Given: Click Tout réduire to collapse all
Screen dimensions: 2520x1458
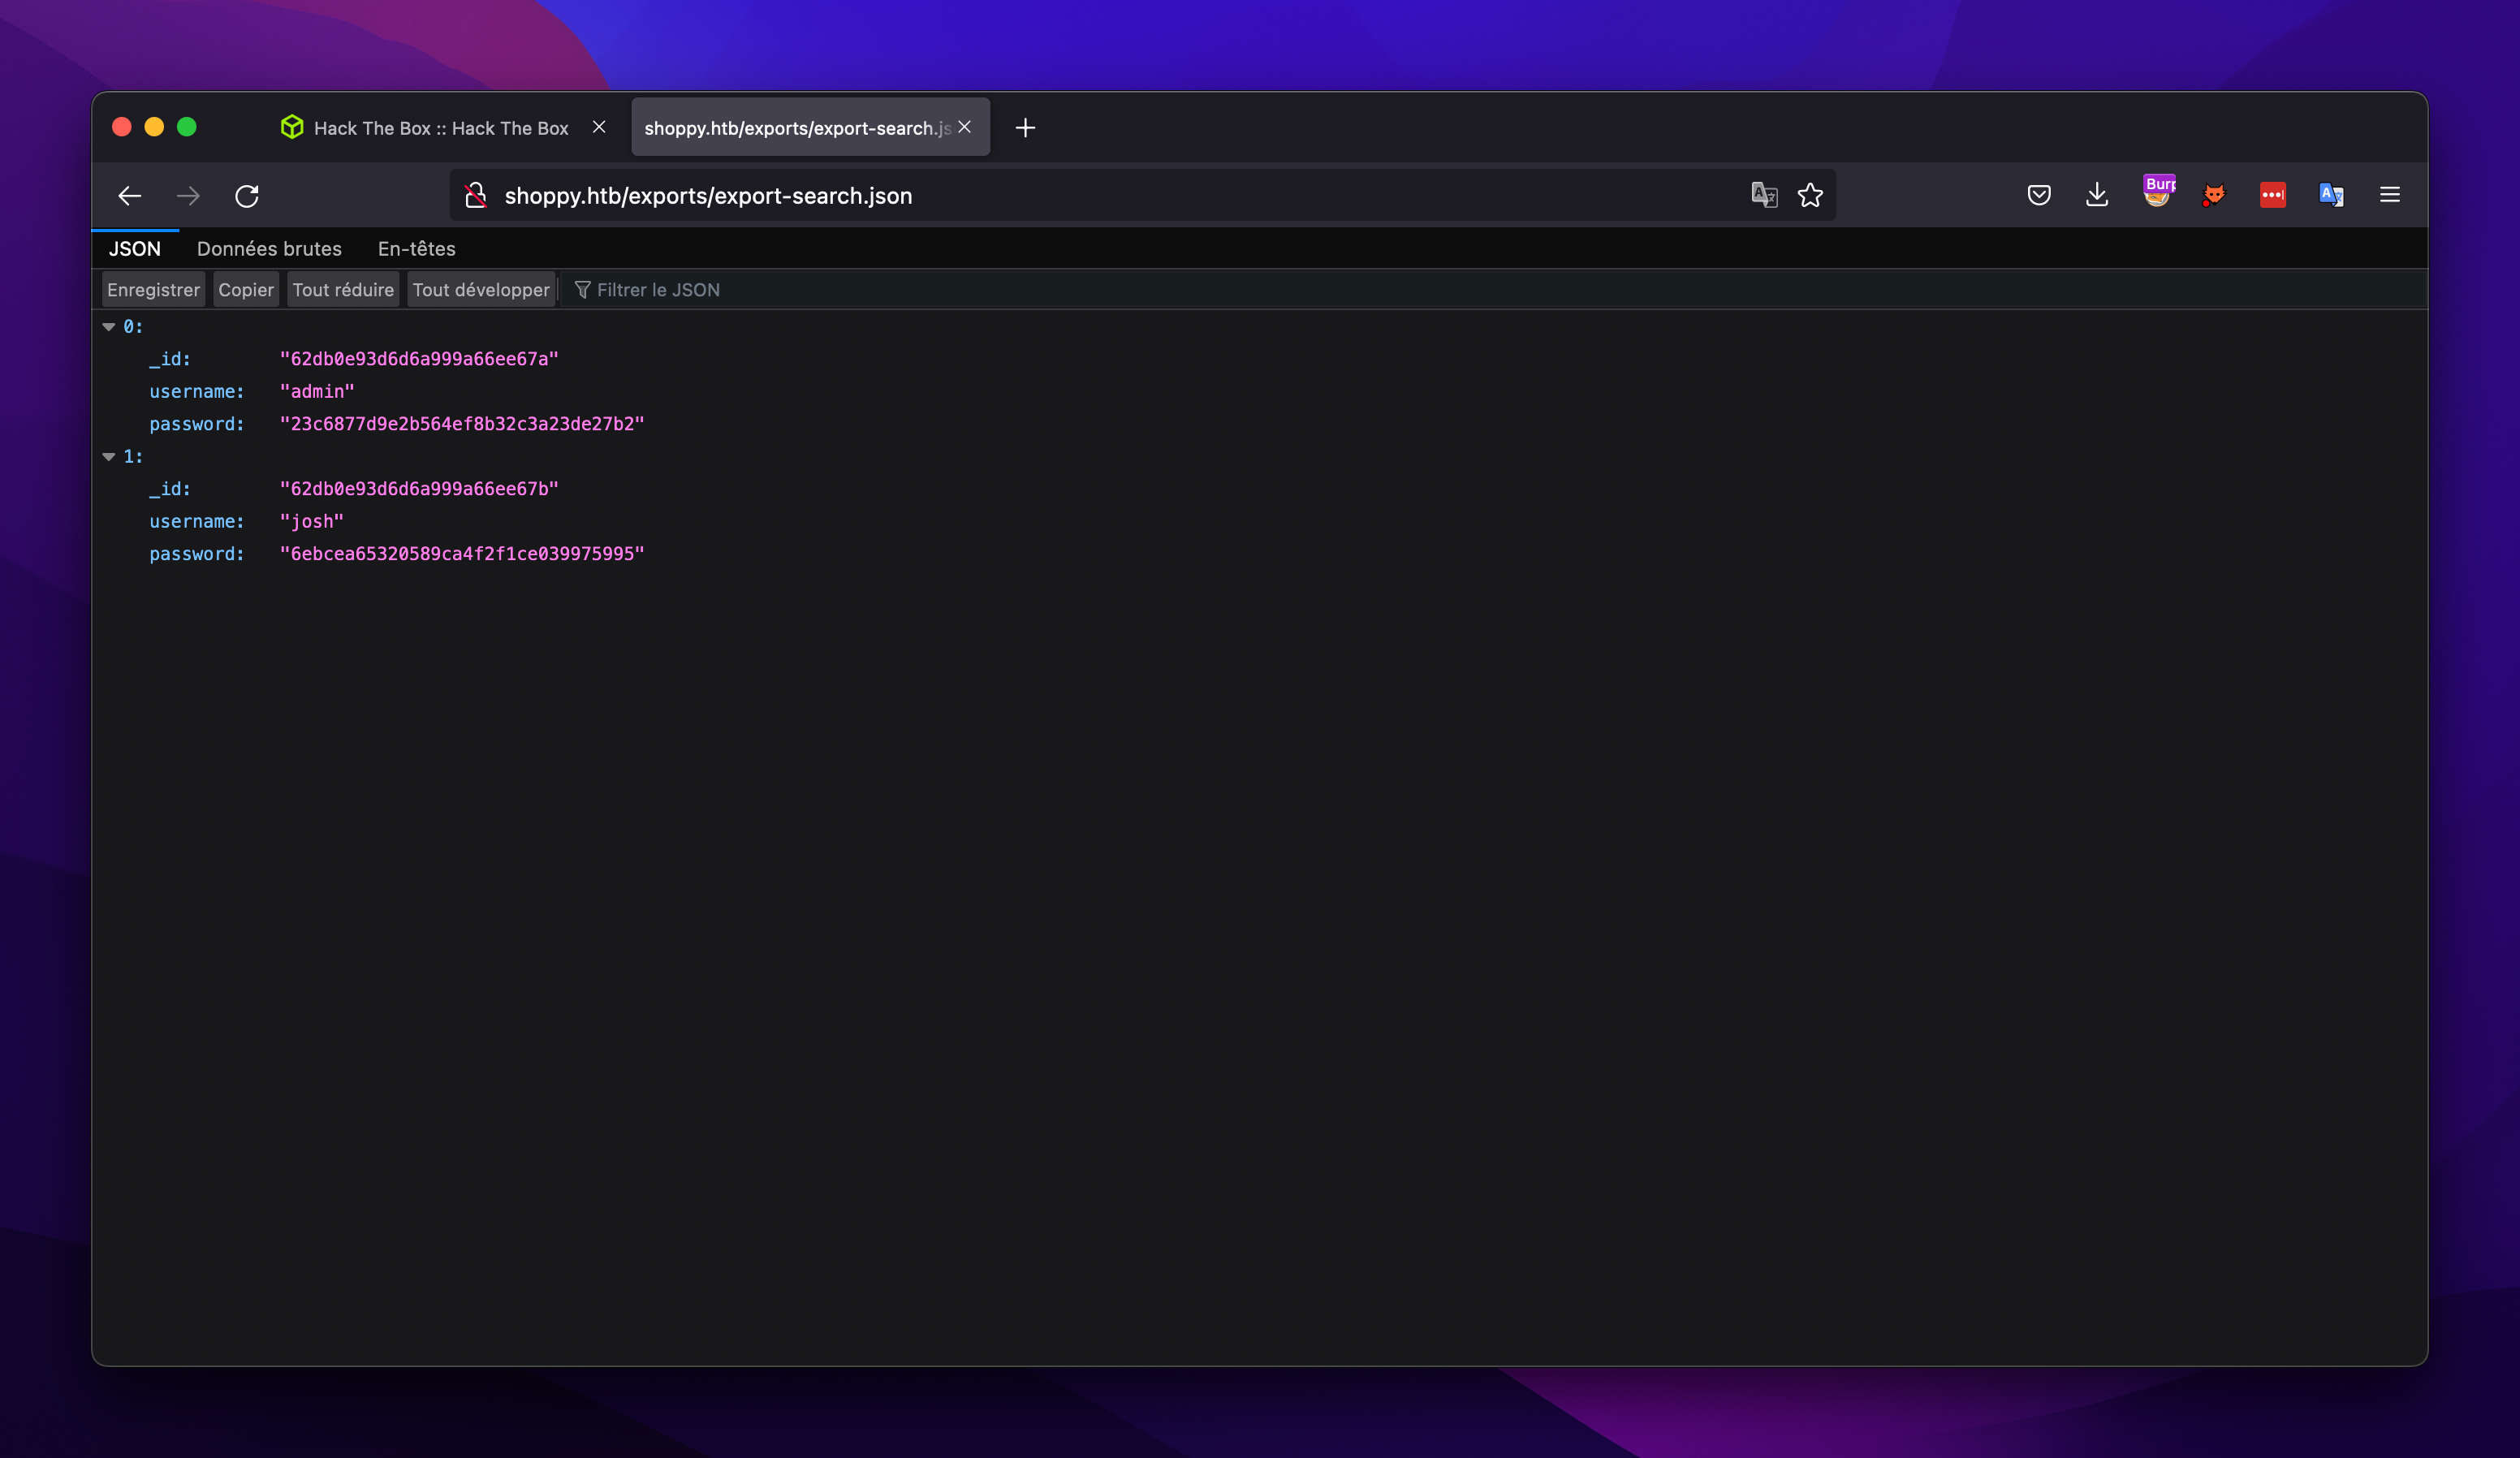Looking at the screenshot, I should [x=343, y=290].
